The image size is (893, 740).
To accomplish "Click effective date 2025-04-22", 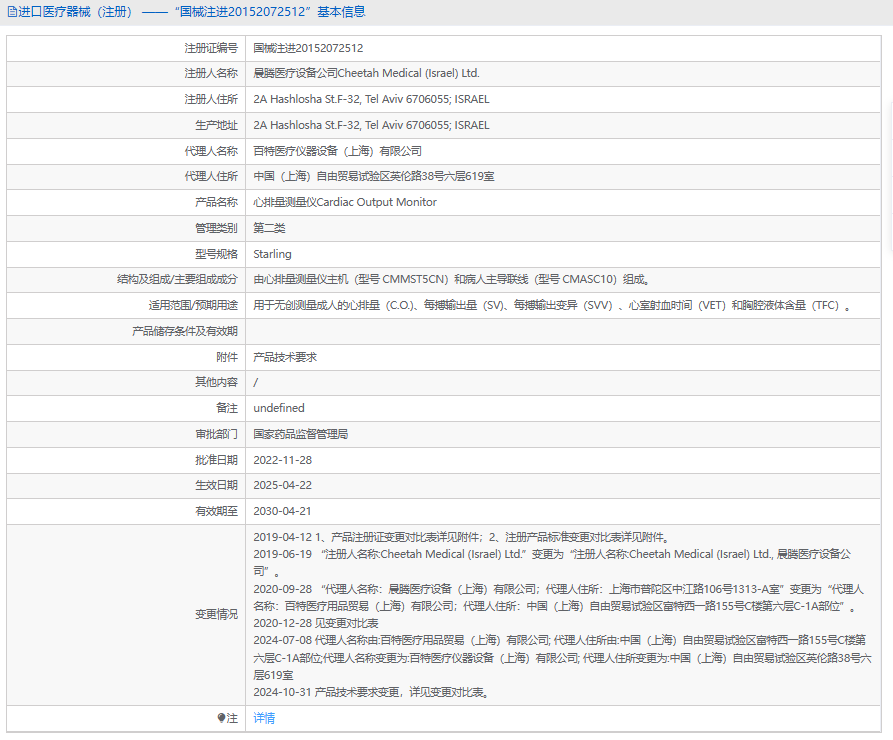I will point(282,485).
